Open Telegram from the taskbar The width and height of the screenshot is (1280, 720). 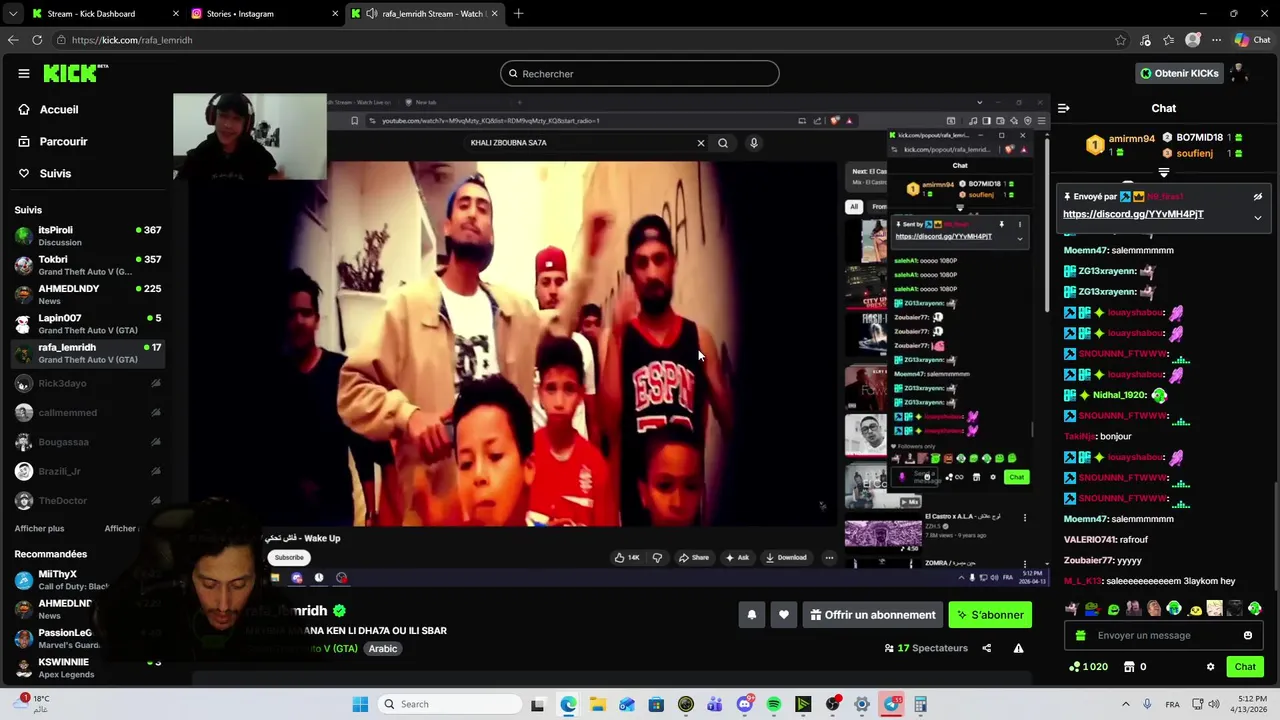[891, 704]
